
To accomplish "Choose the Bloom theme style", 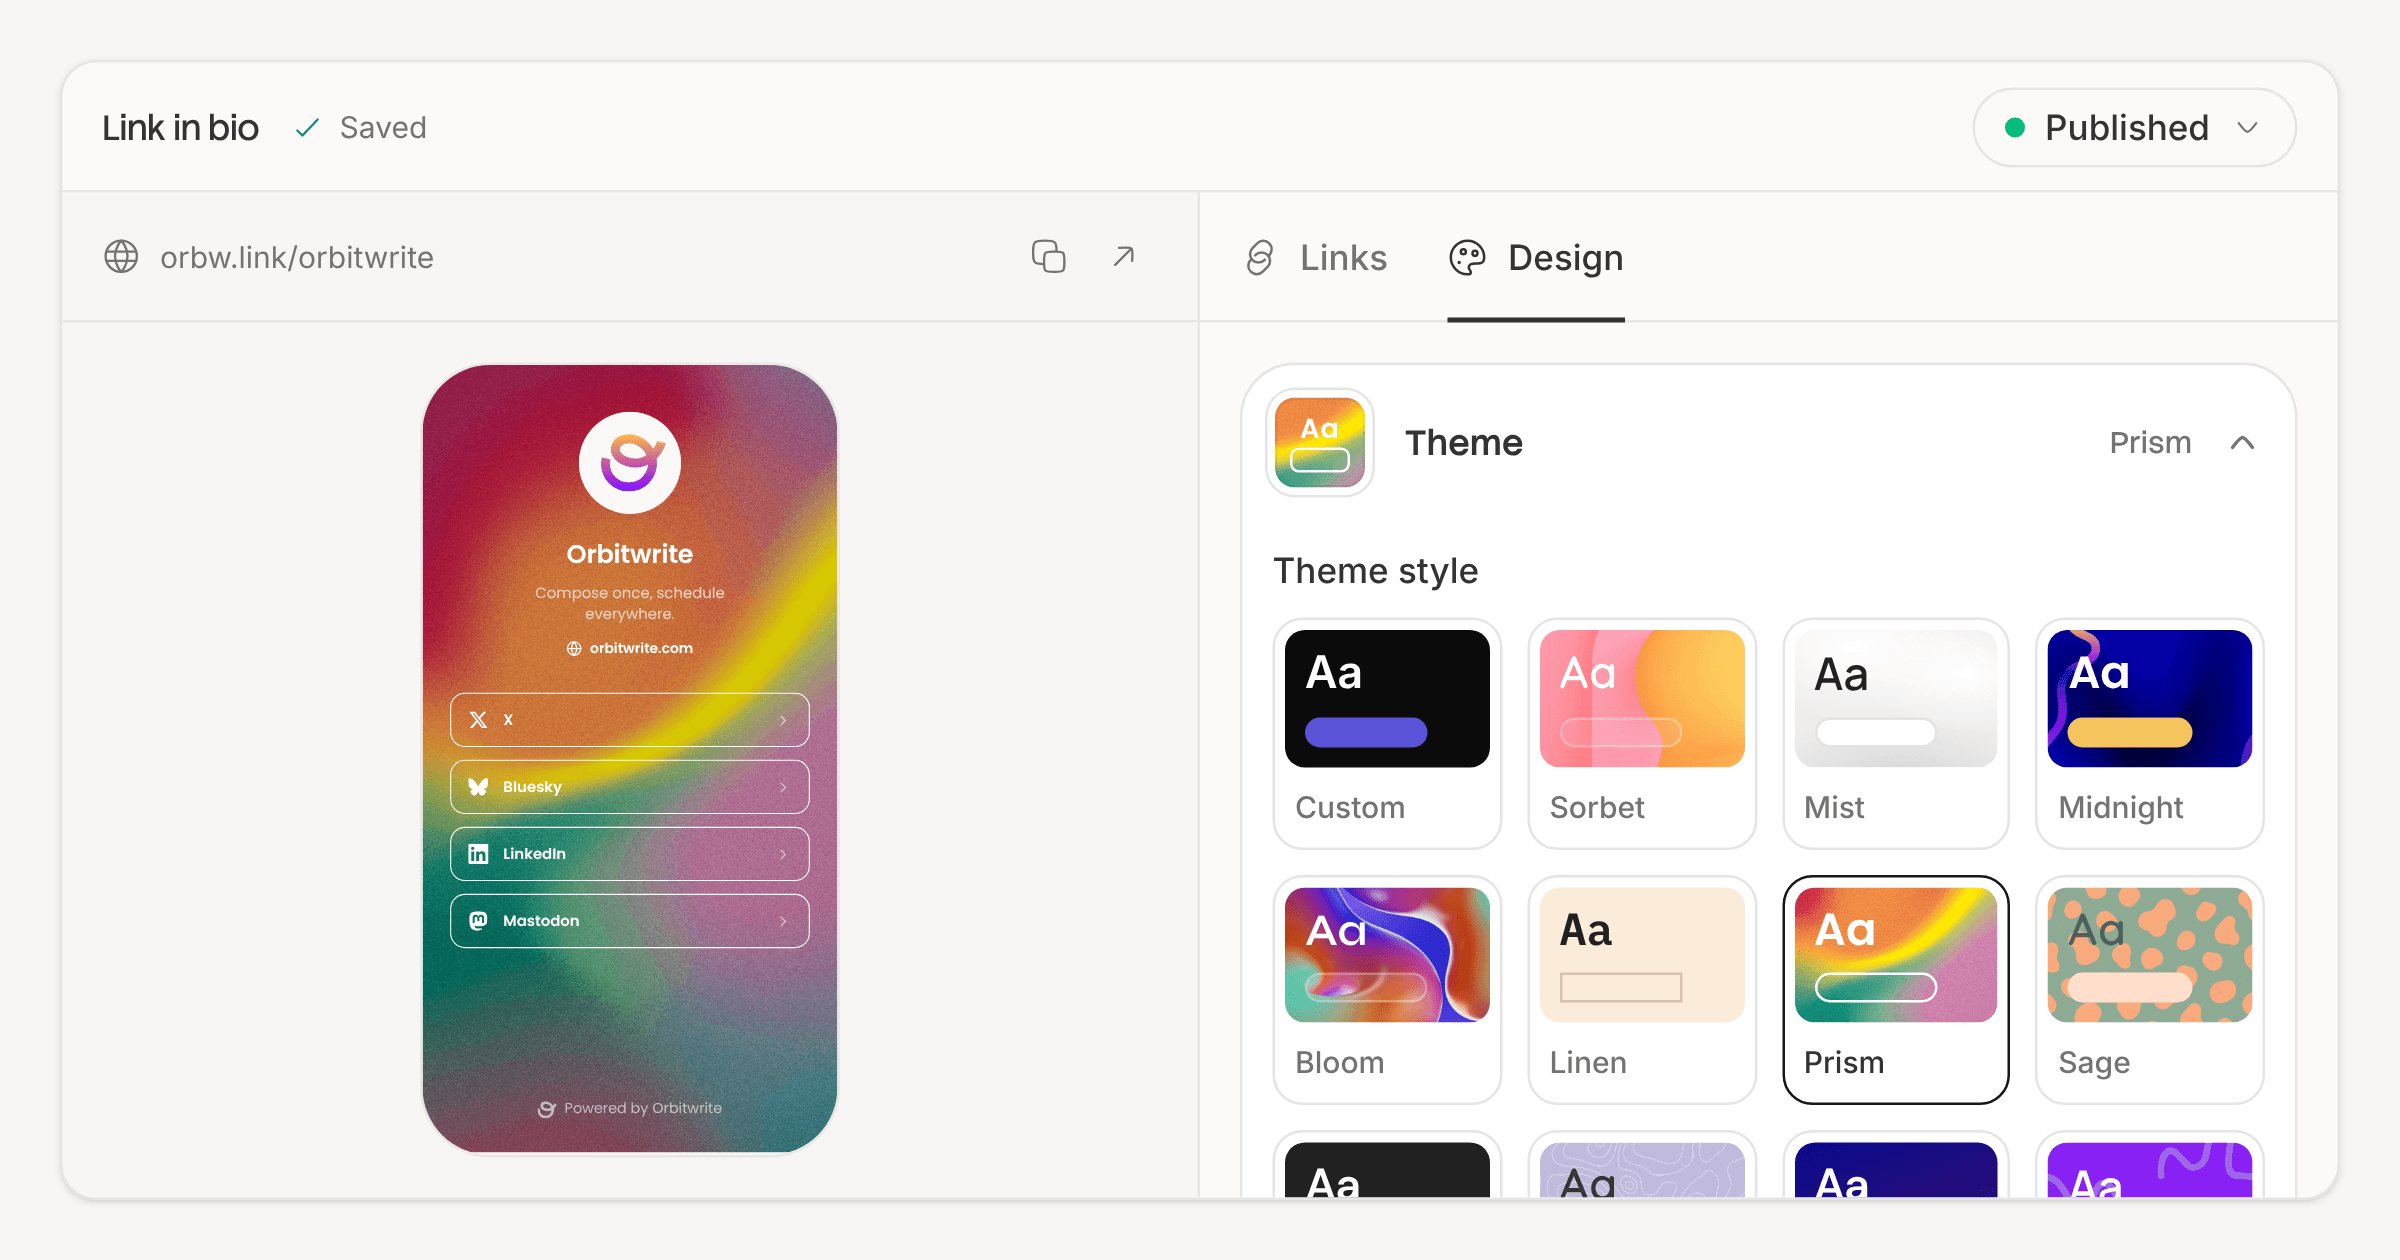I will coord(1387,990).
